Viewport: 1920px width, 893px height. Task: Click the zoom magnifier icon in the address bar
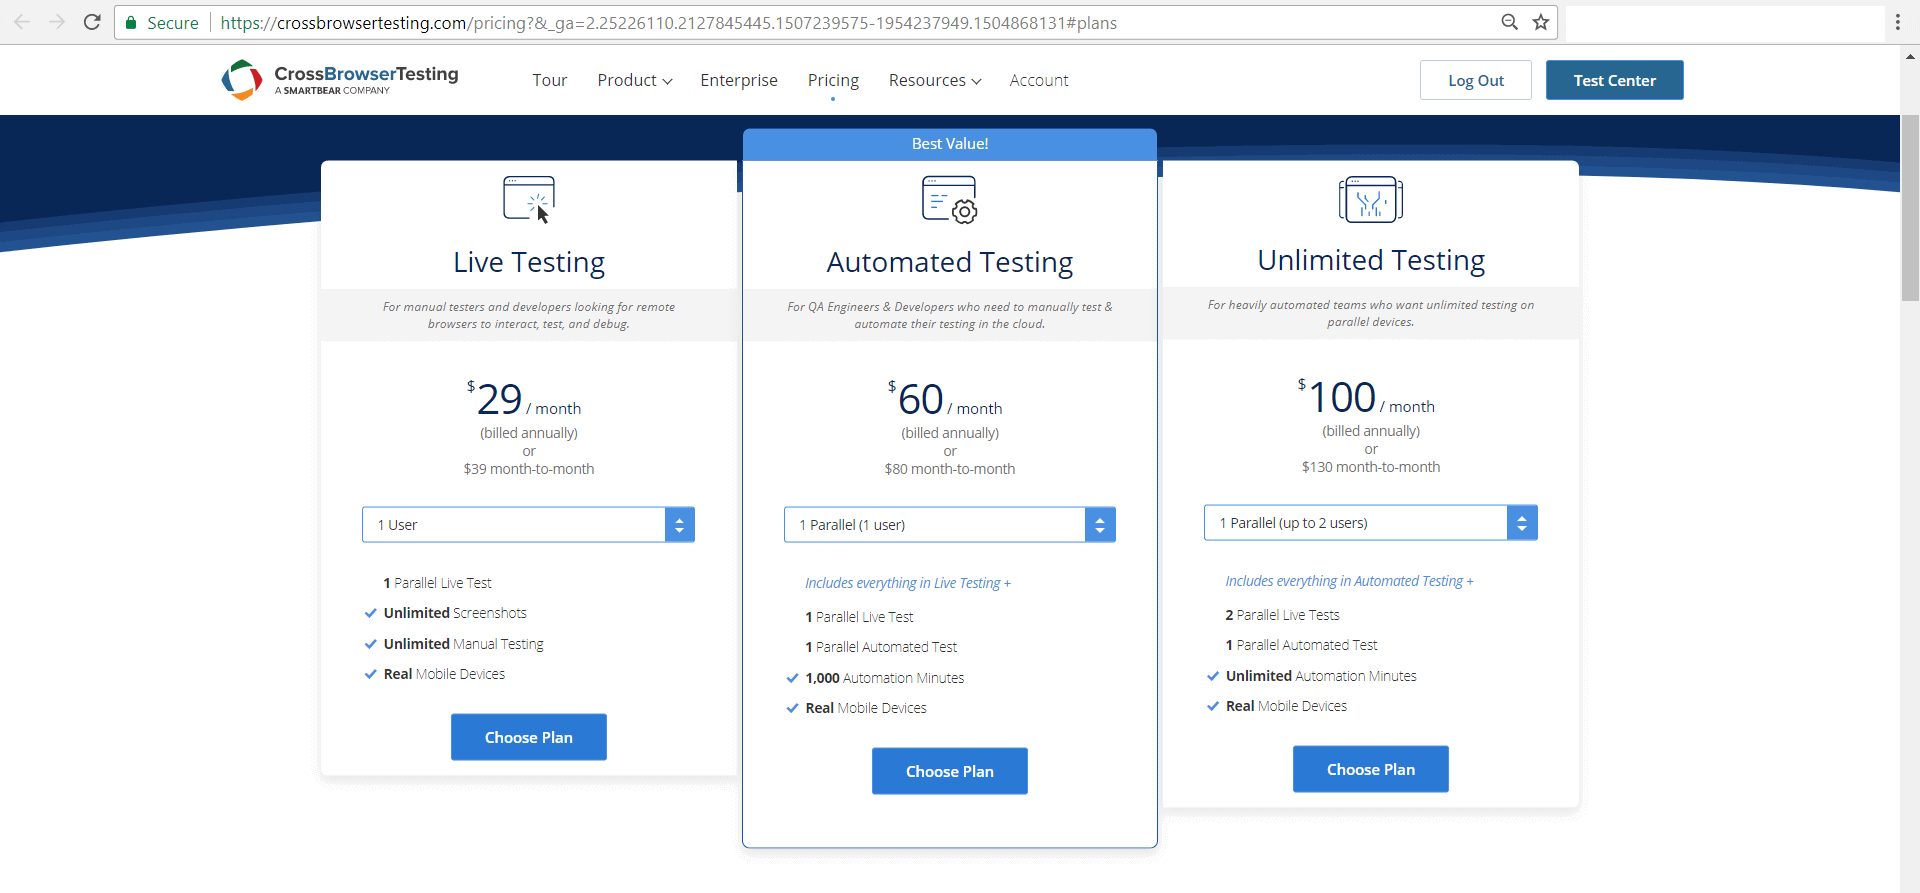pyautogui.click(x=1510, y=22)
